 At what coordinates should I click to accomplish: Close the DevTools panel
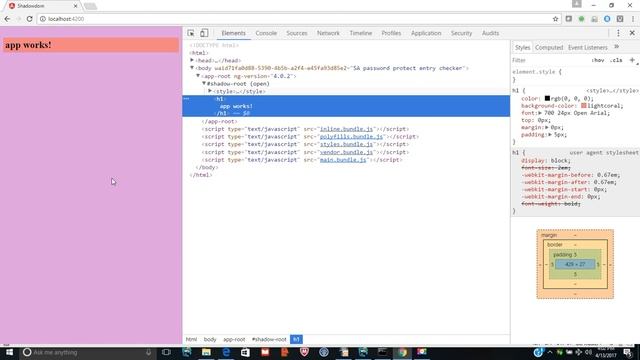click(632, 33)
